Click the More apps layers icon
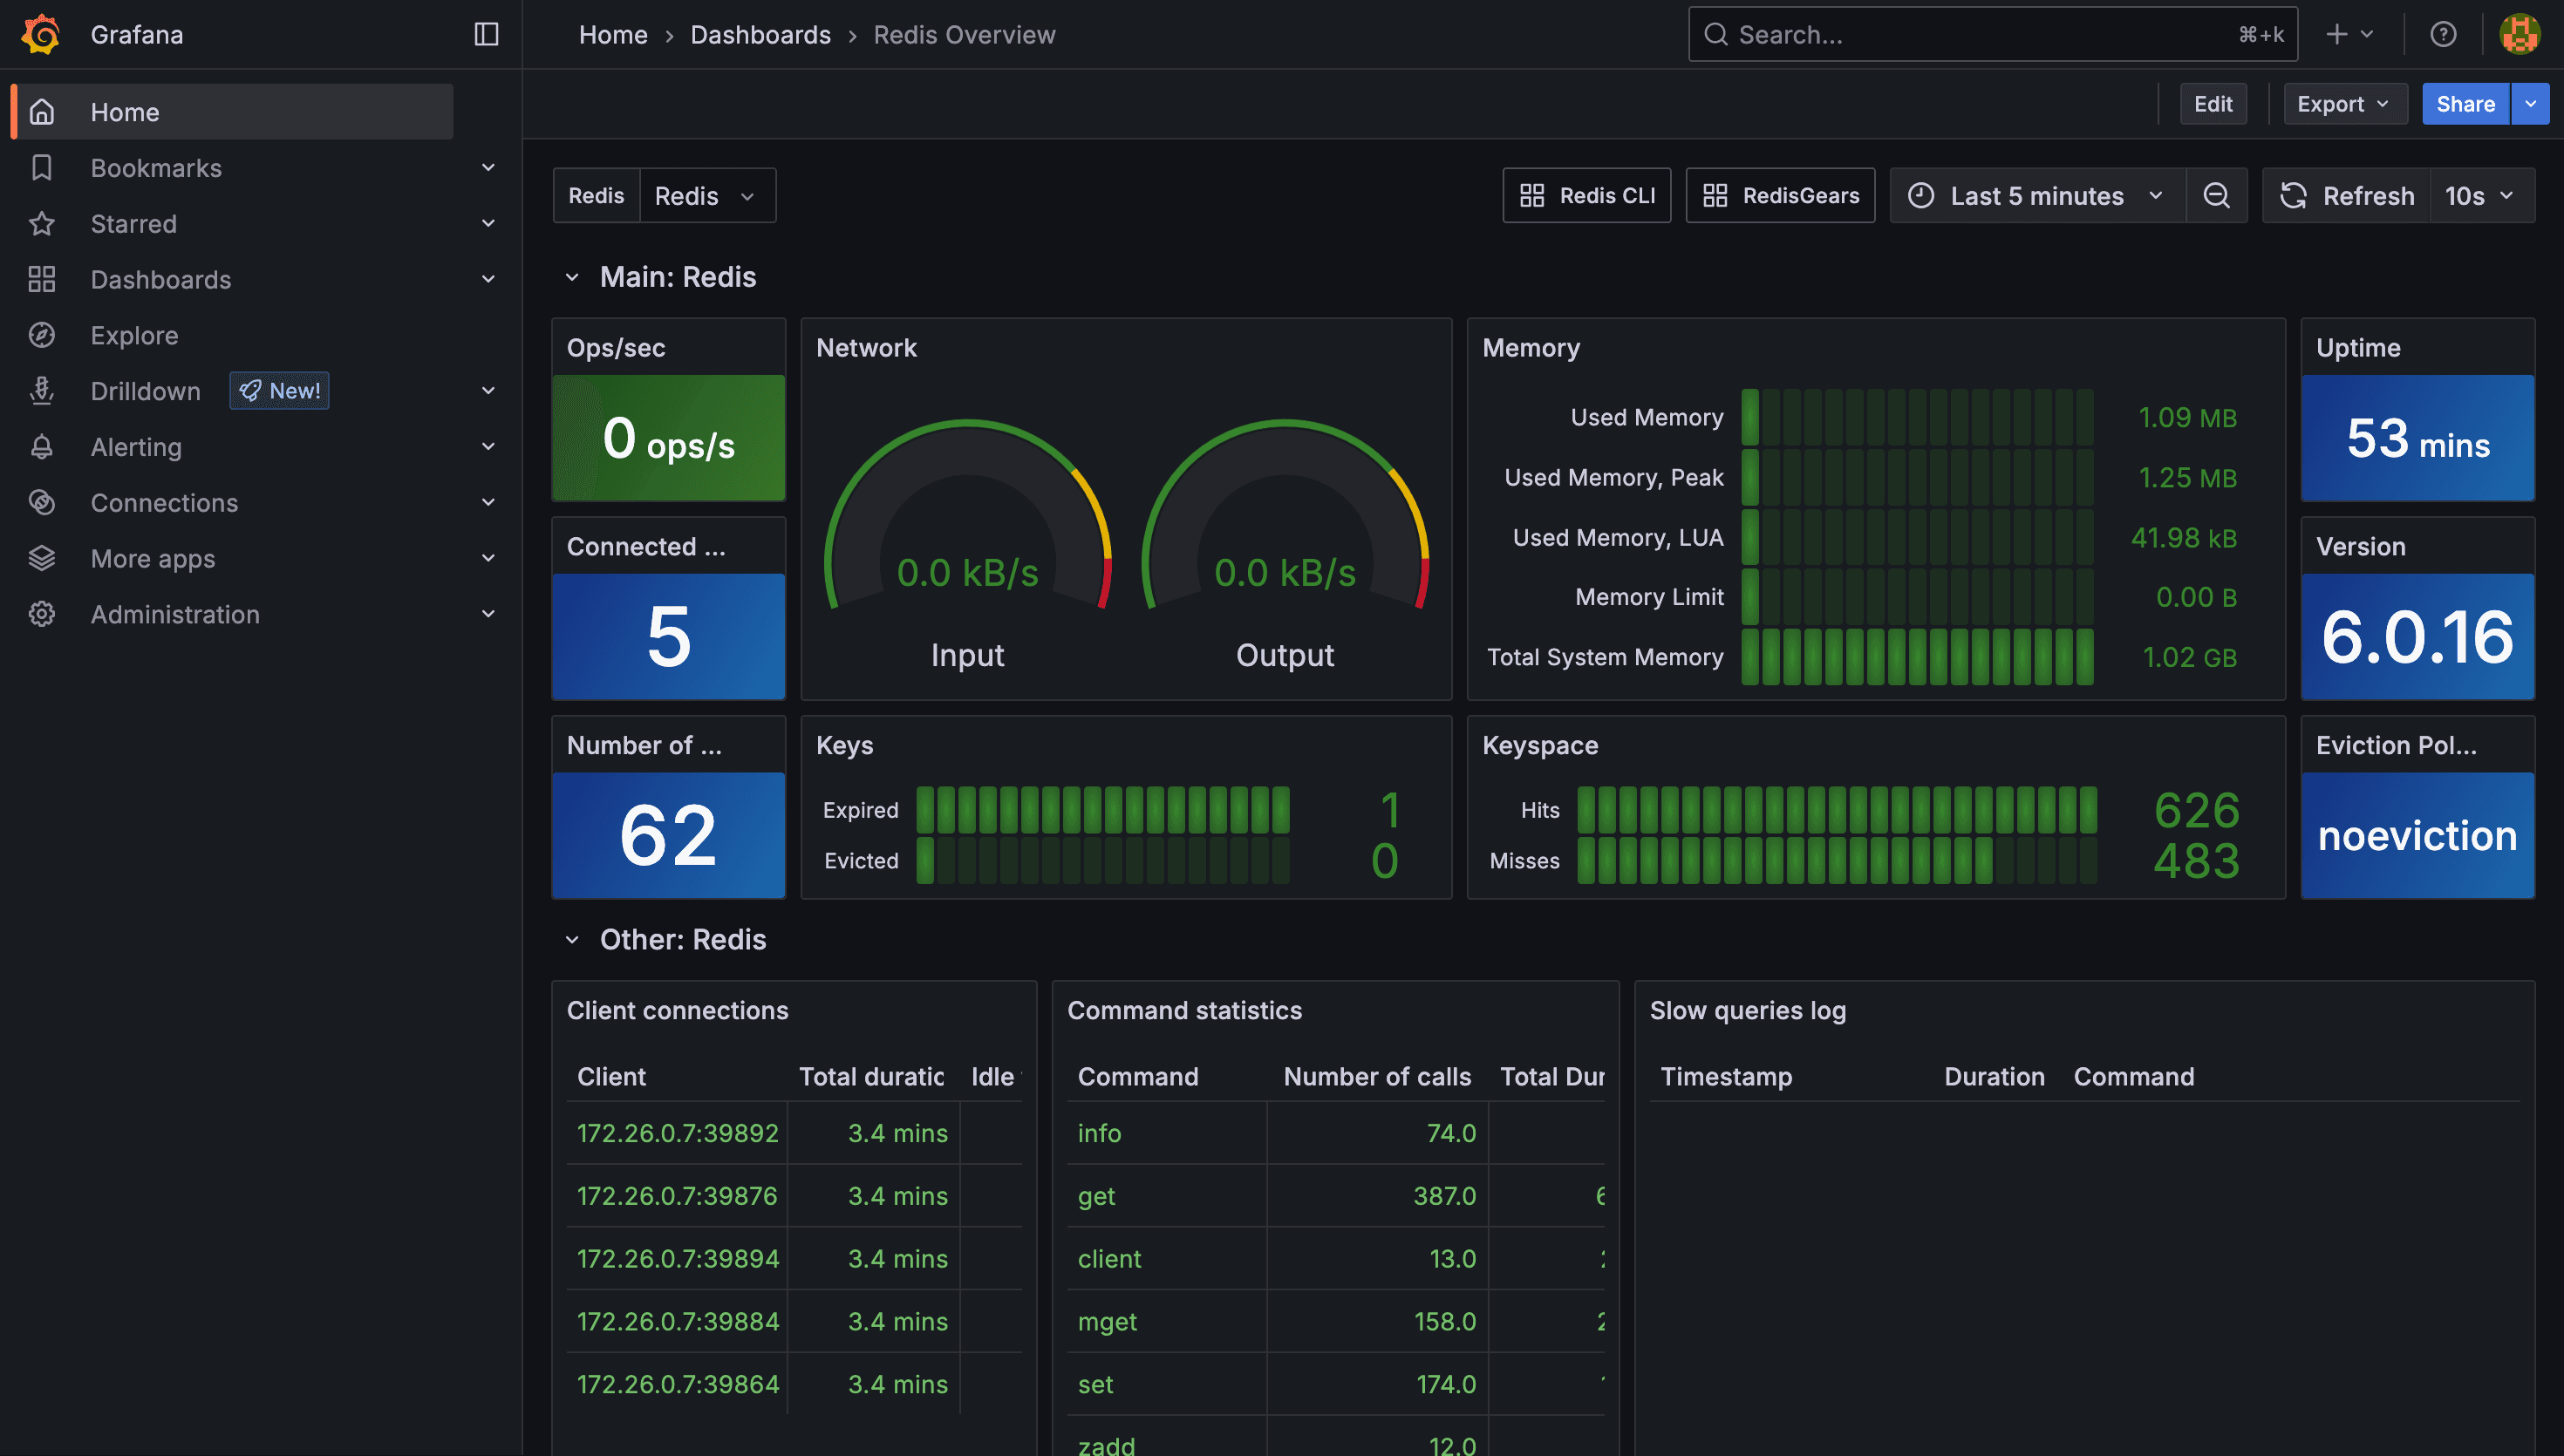2564x1456 pixels. [x=42, y=559]
